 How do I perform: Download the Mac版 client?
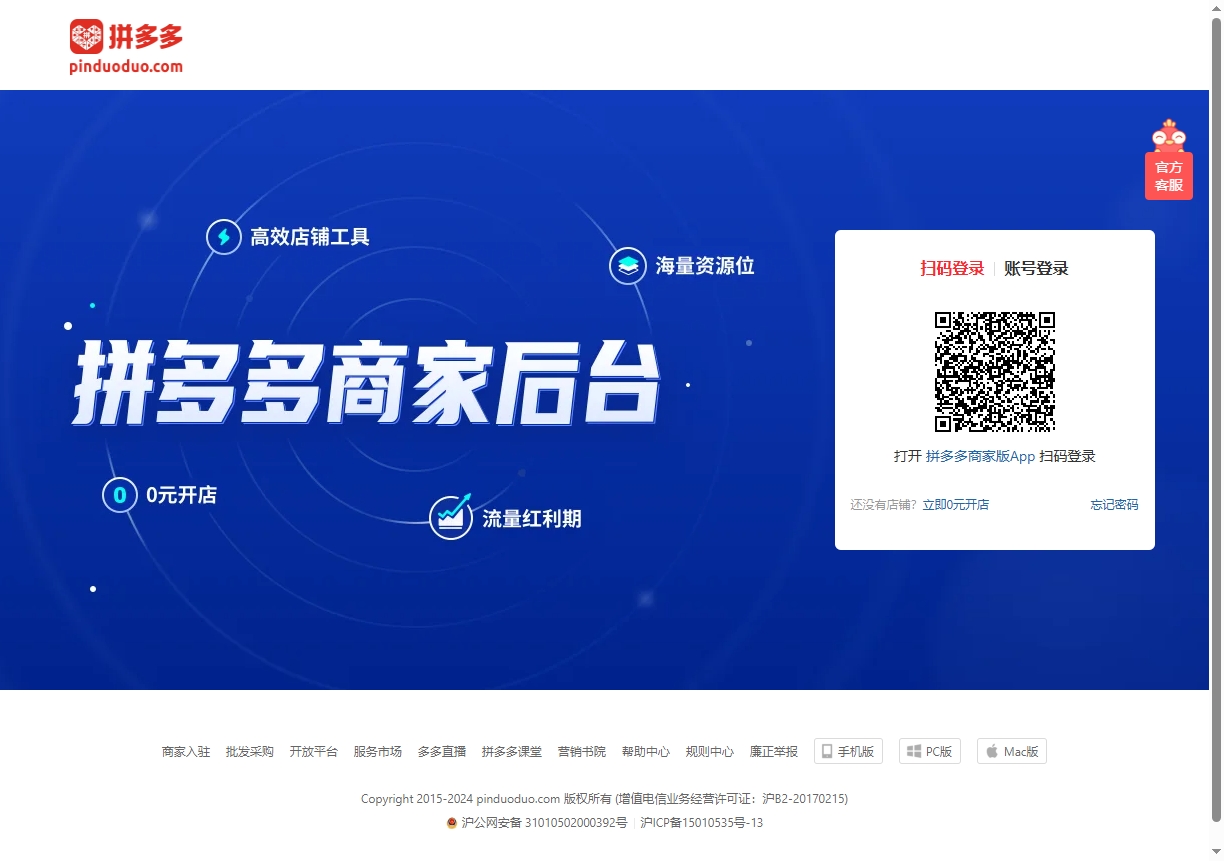click(x=1012, y=751)
